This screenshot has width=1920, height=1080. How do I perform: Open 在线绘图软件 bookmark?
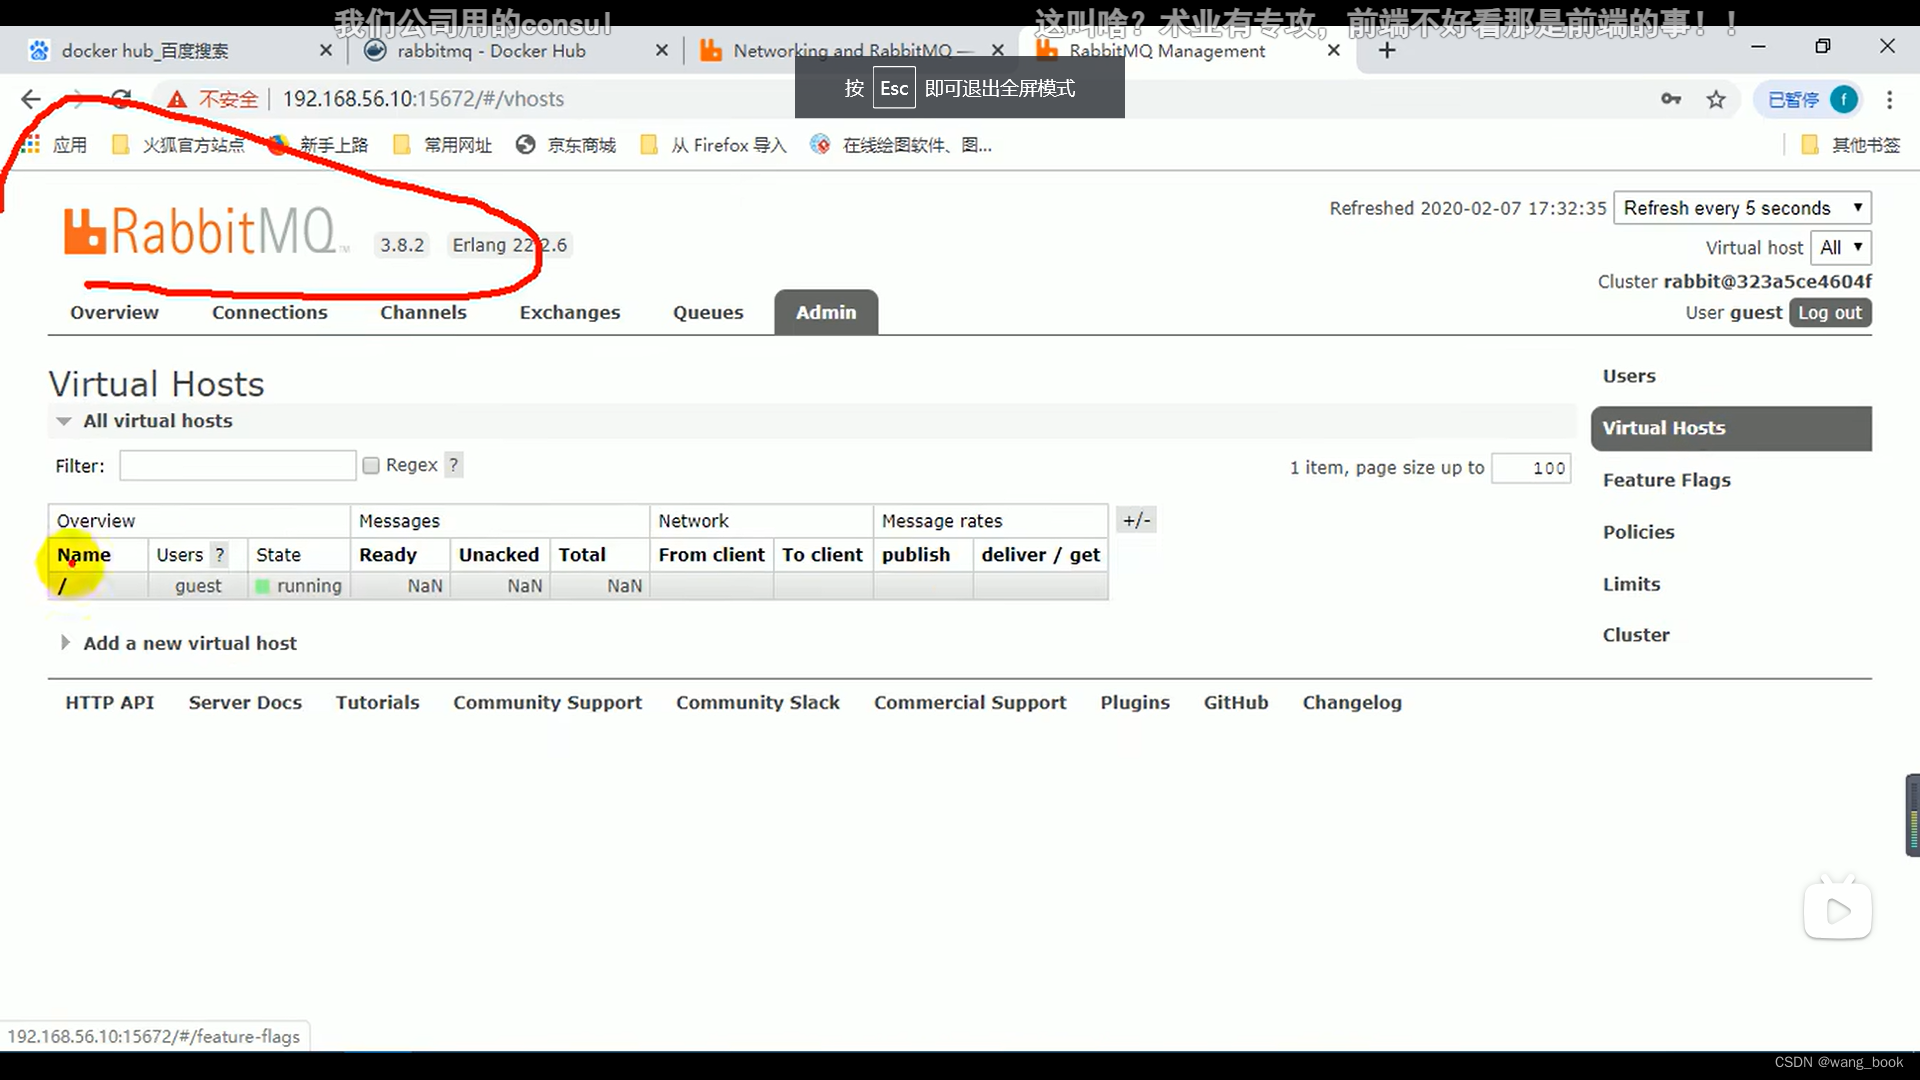point(901,145)
